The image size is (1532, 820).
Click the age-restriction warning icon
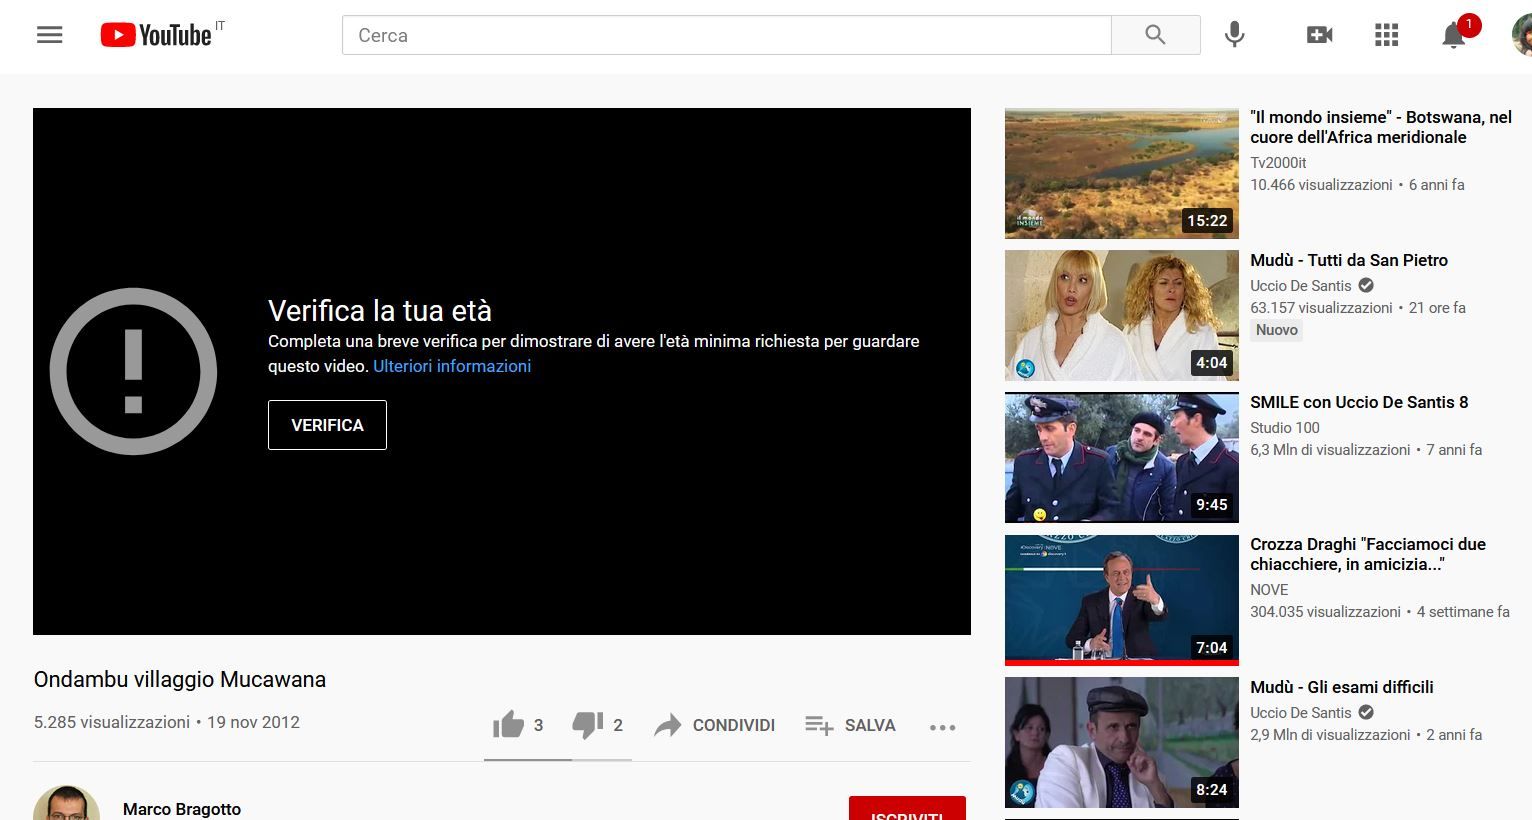point(133,371)
